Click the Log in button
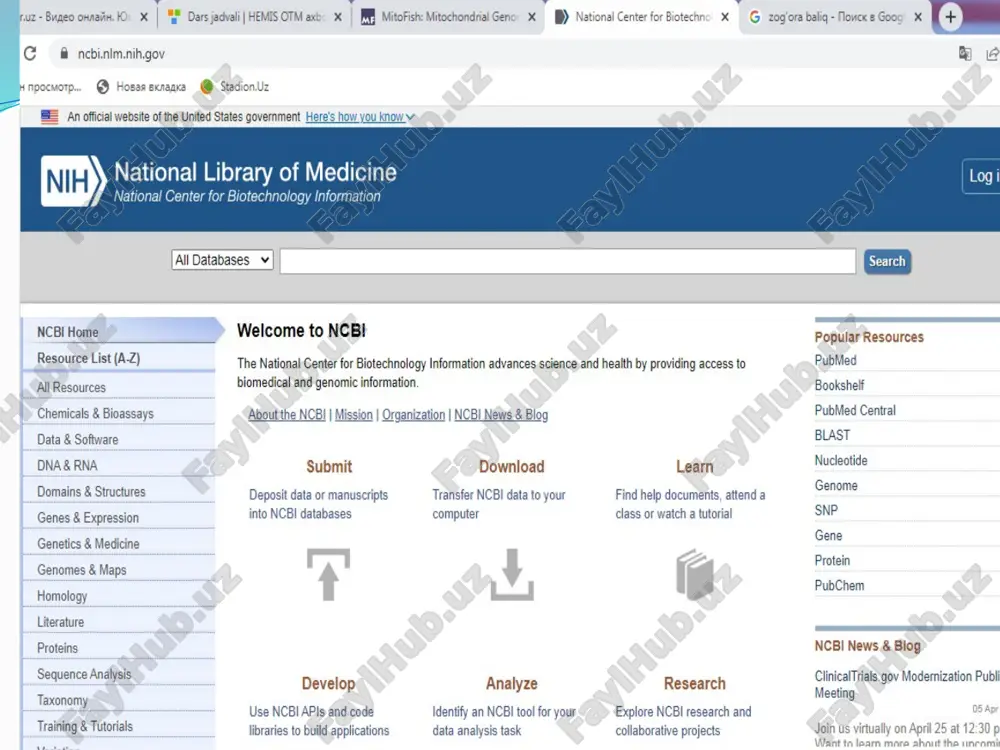 pos(981,176)
